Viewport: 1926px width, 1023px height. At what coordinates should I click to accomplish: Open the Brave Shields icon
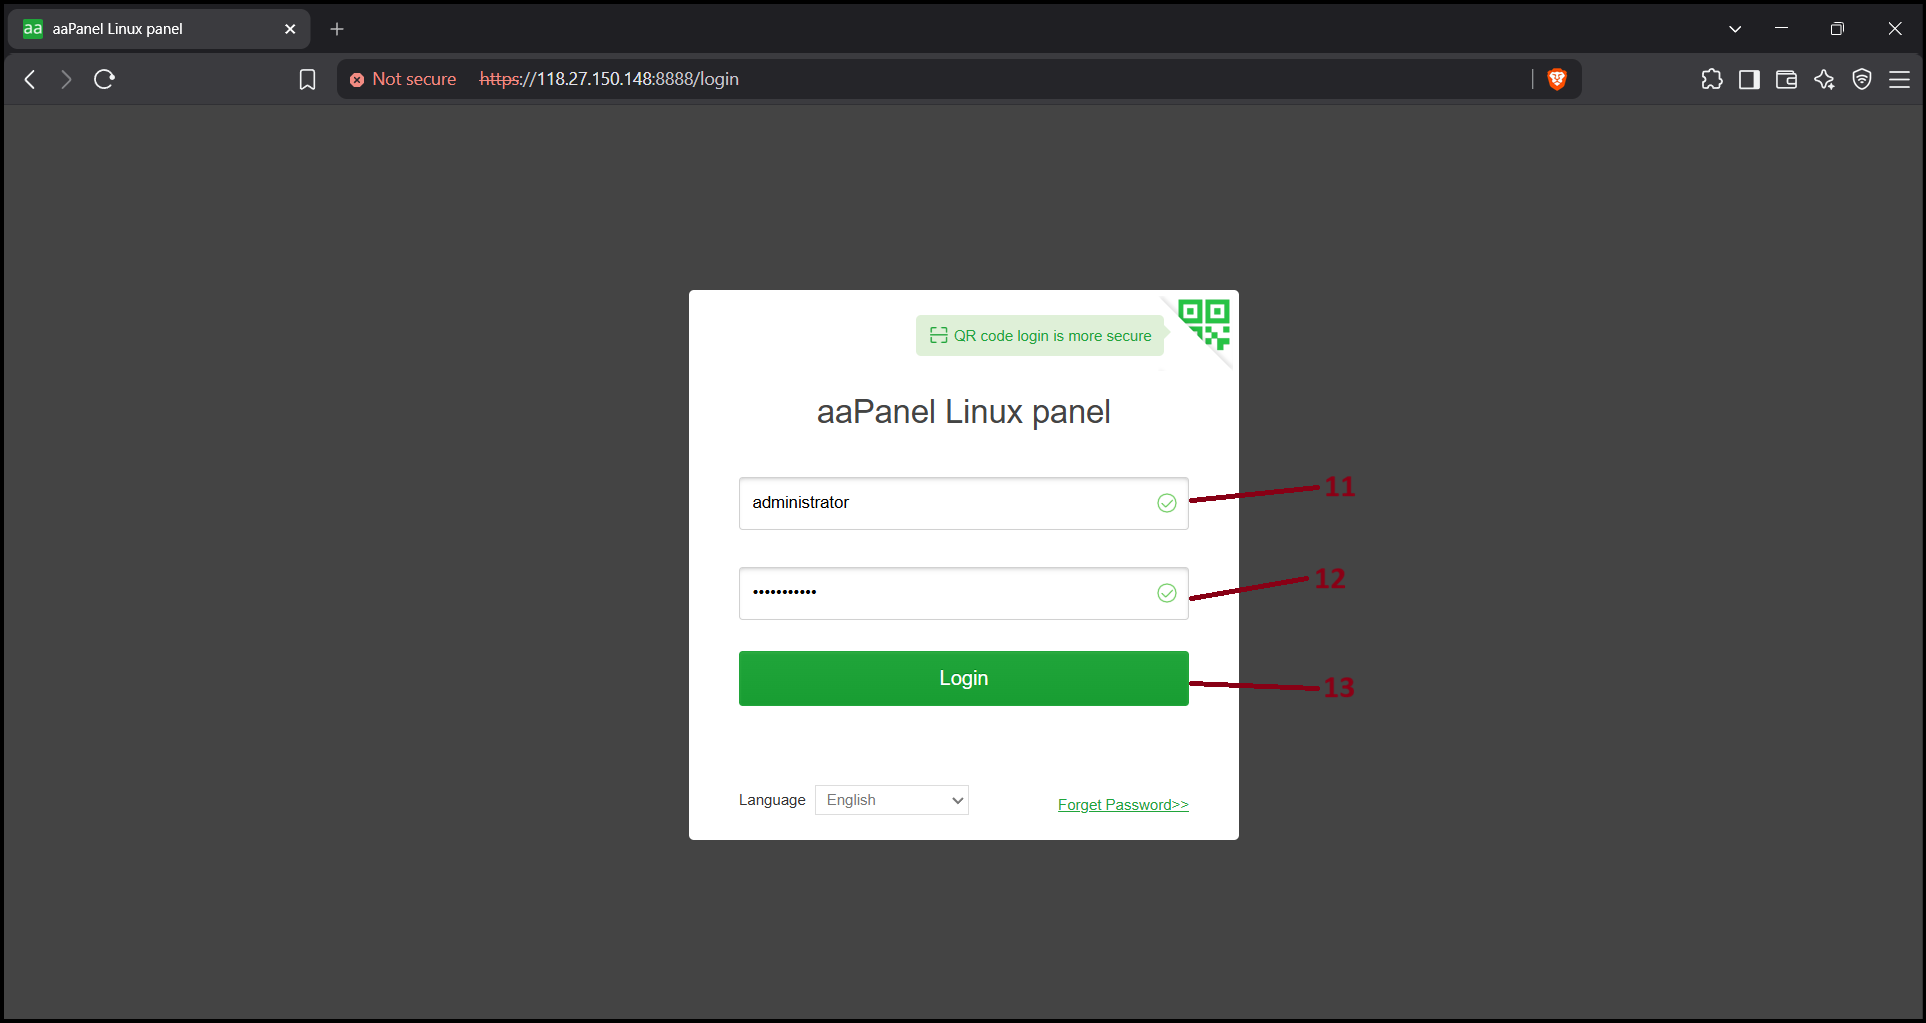1556,79
